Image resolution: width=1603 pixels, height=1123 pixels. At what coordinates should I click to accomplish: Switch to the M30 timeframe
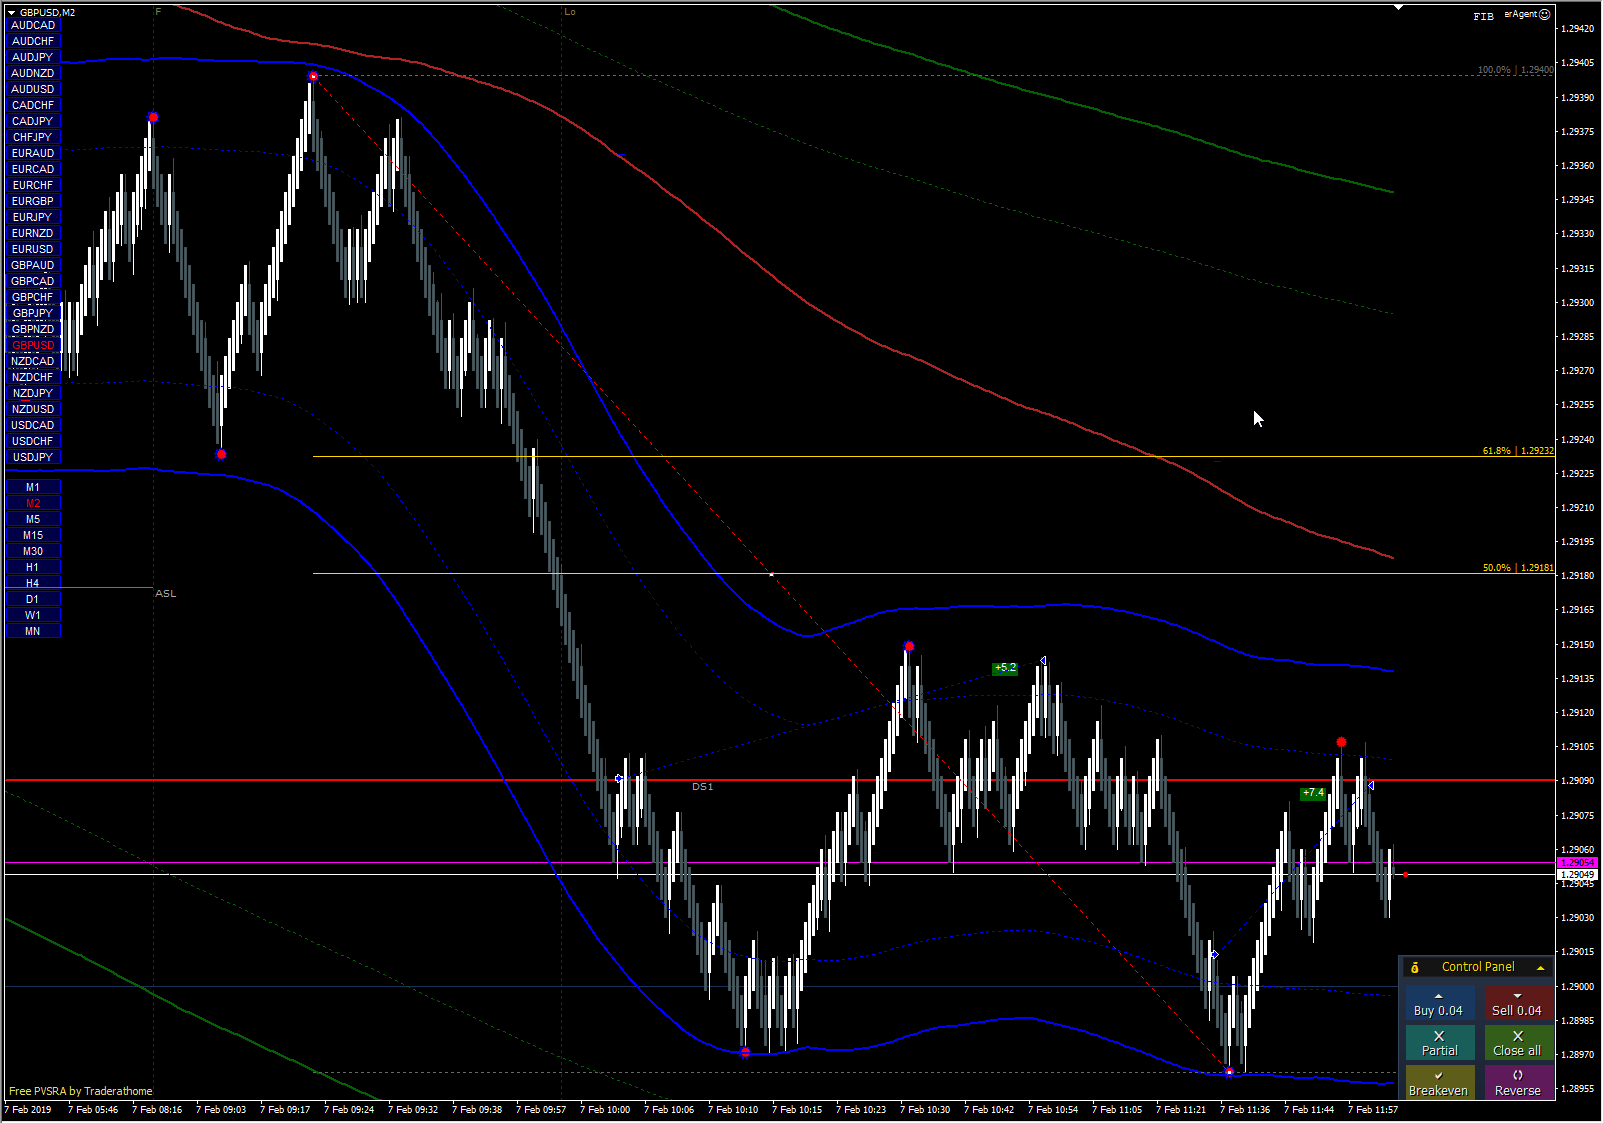click(x=33, y=551)
